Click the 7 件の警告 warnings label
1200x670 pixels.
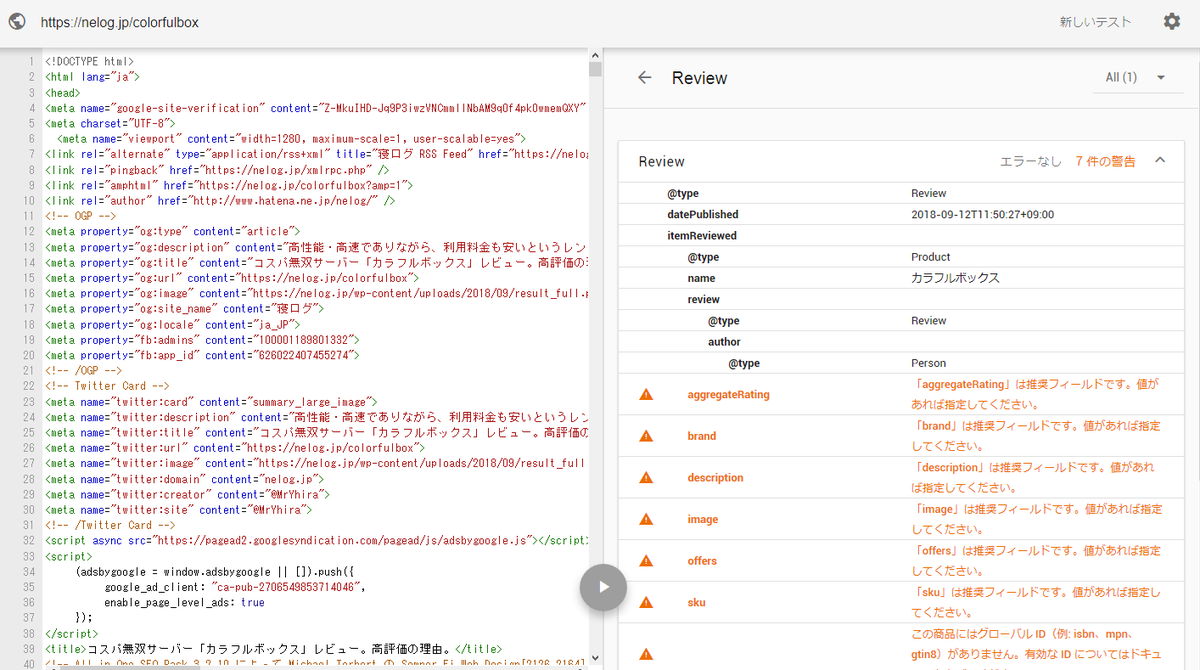click(1105, 161)
